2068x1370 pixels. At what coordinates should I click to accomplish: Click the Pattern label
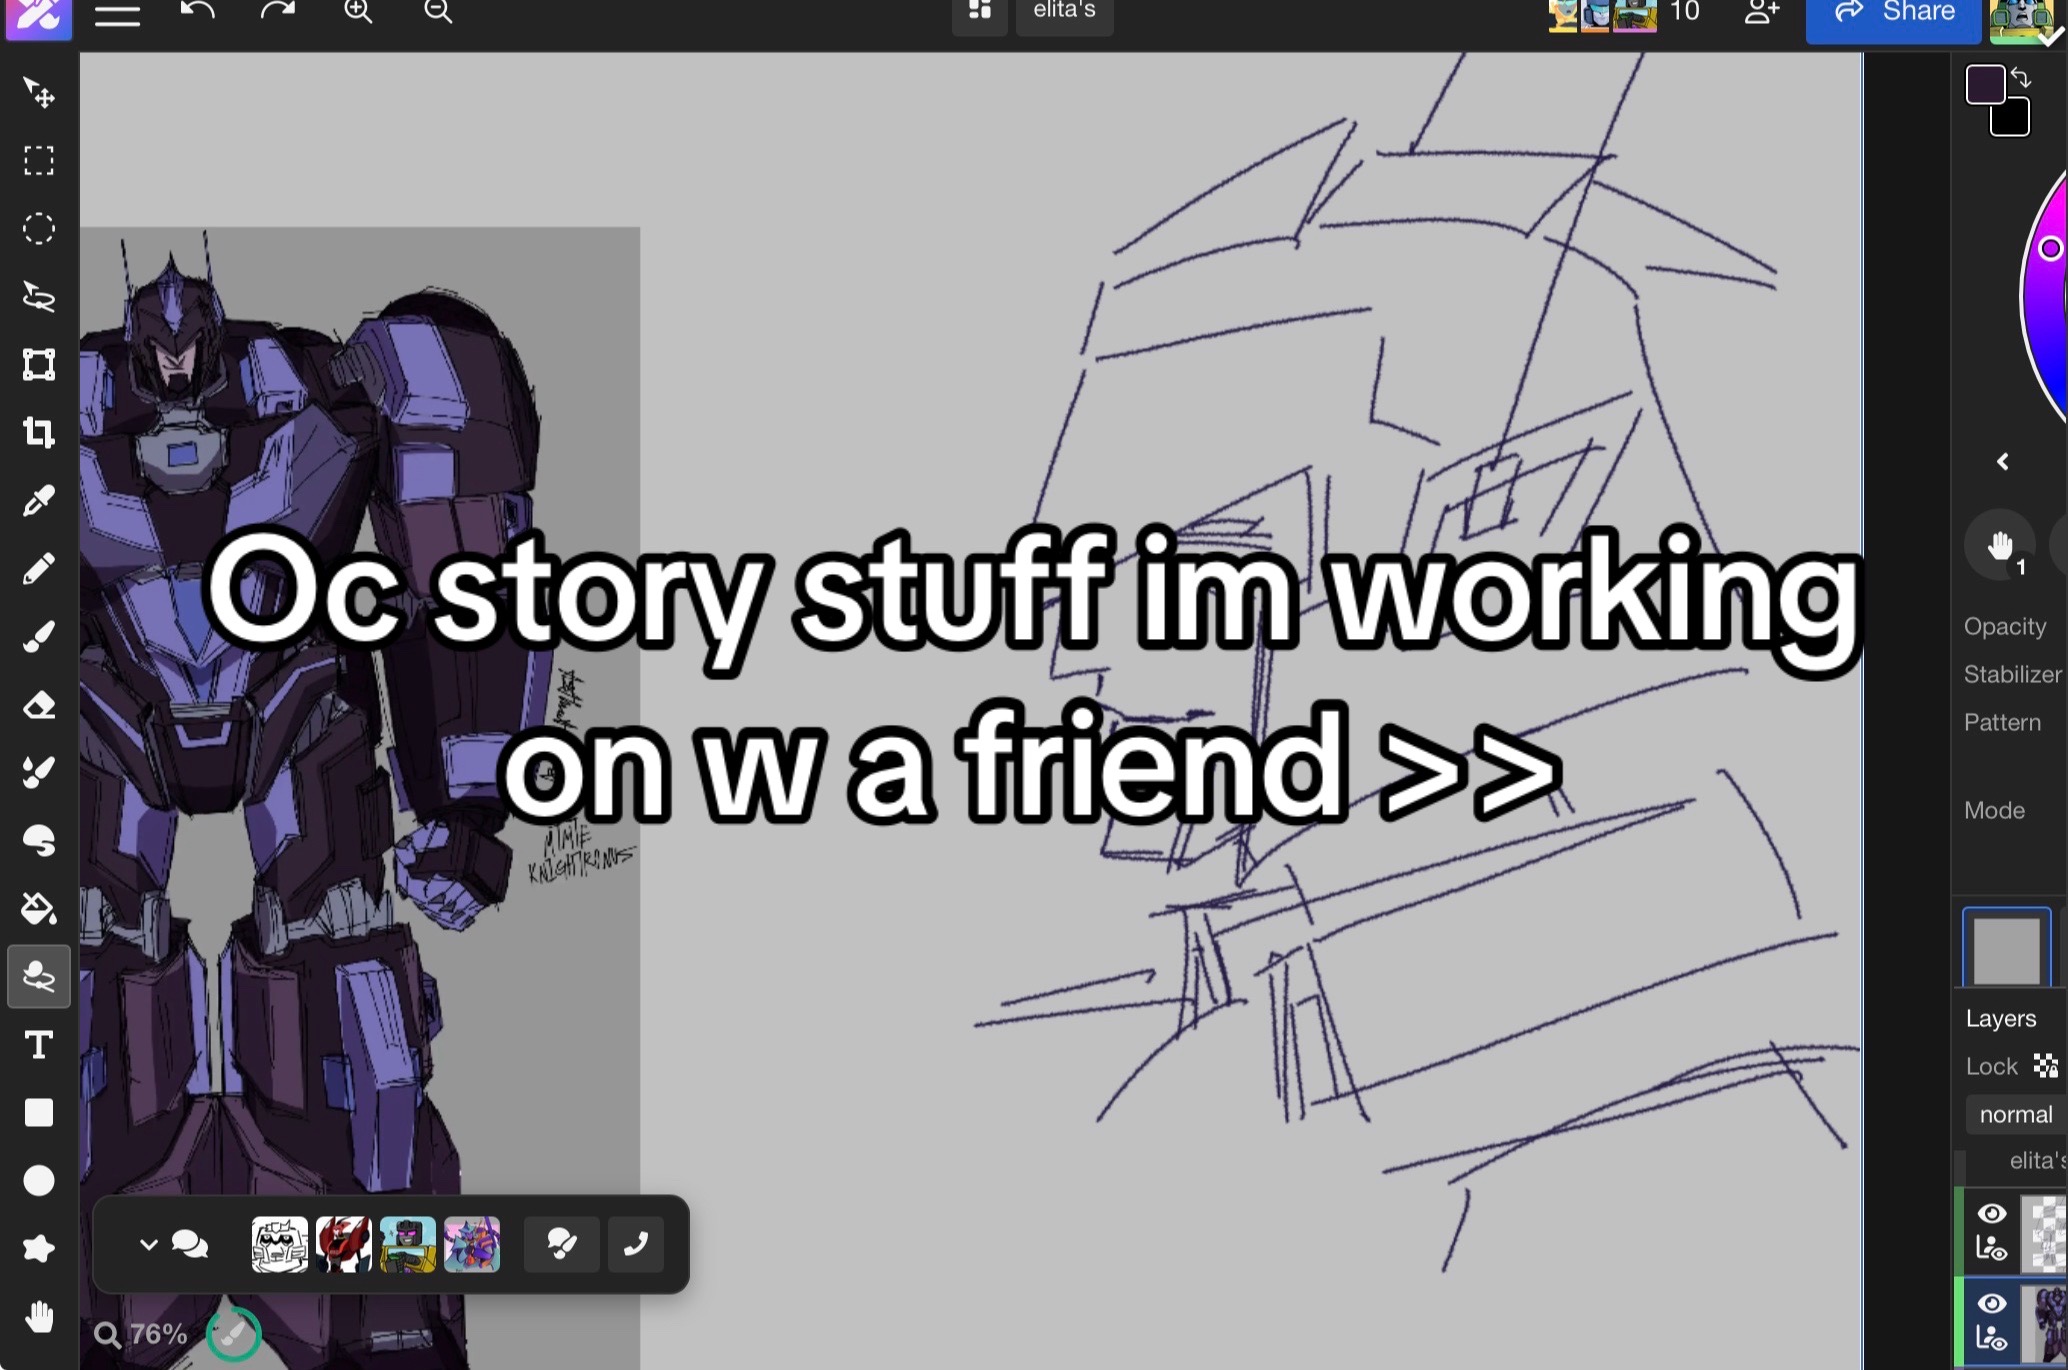[2002, 722]
